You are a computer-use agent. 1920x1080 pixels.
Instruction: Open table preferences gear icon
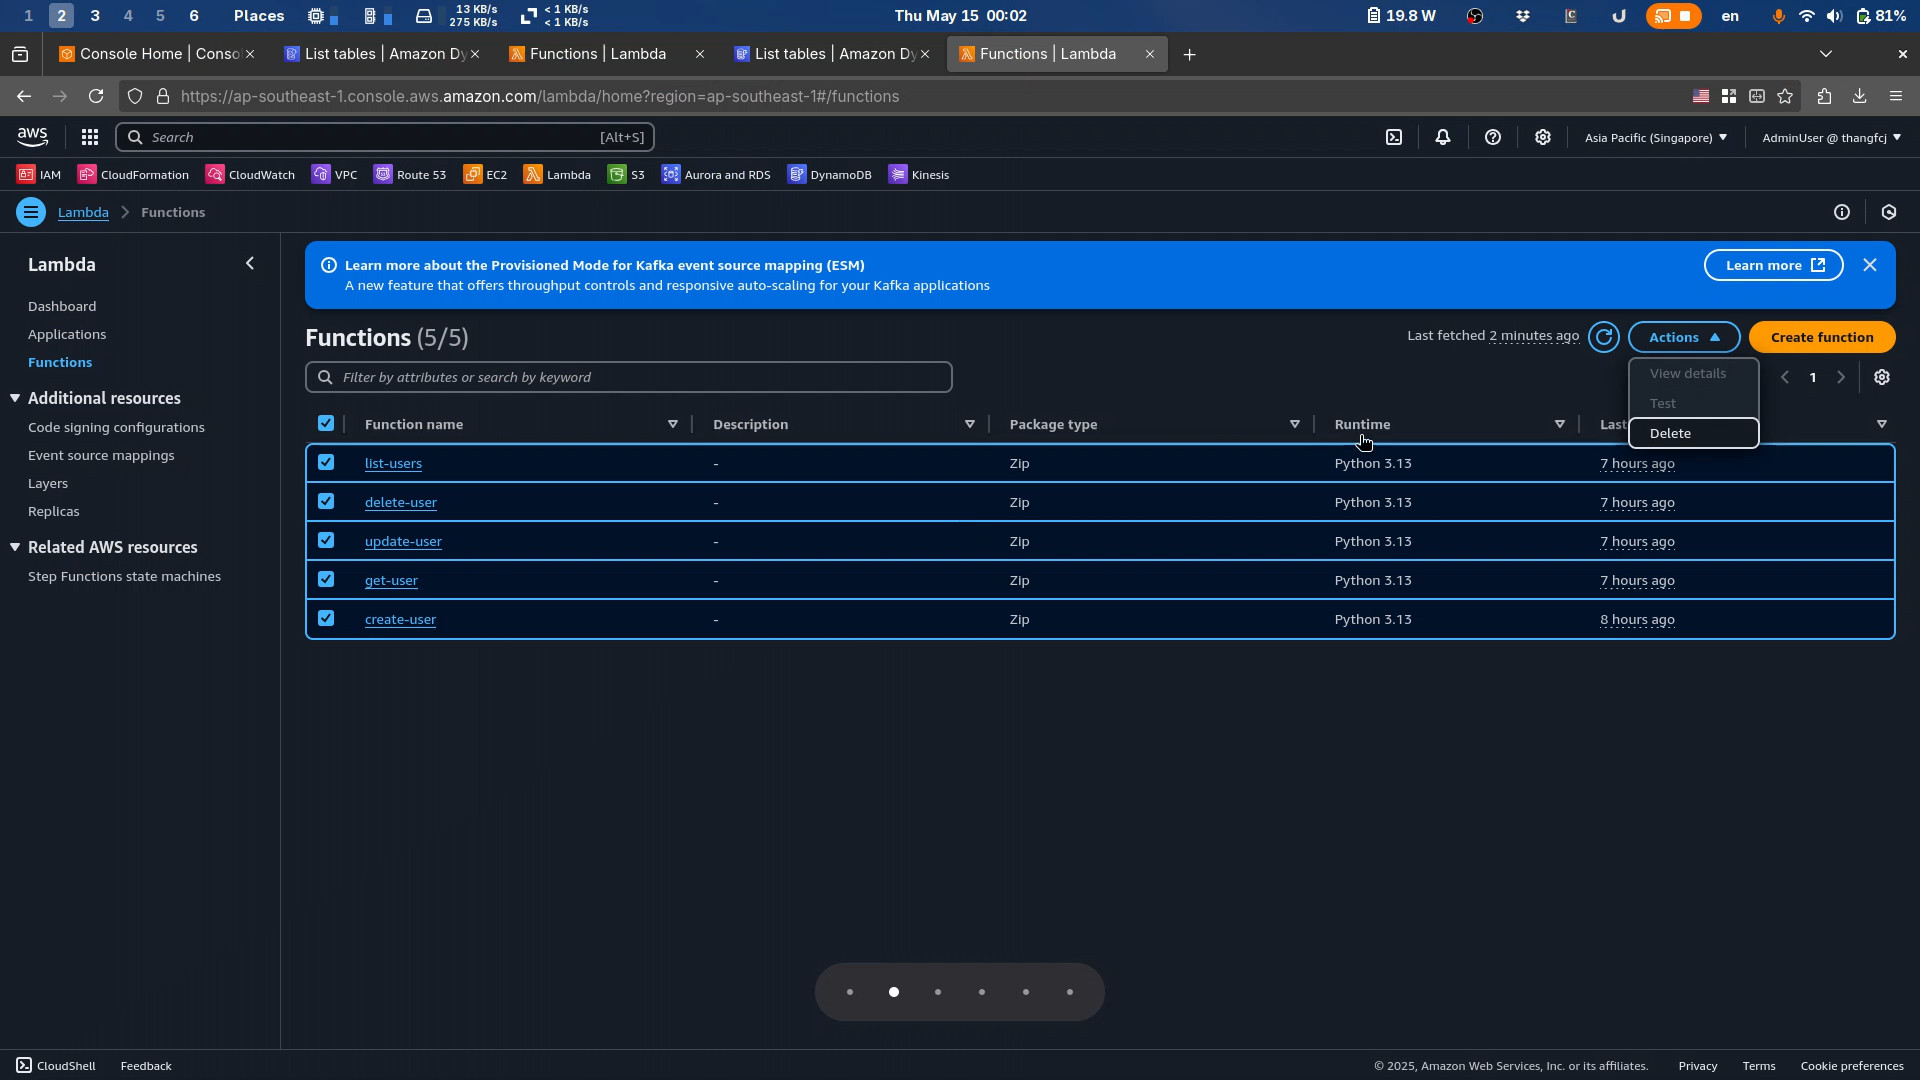tap(1882, 377)
